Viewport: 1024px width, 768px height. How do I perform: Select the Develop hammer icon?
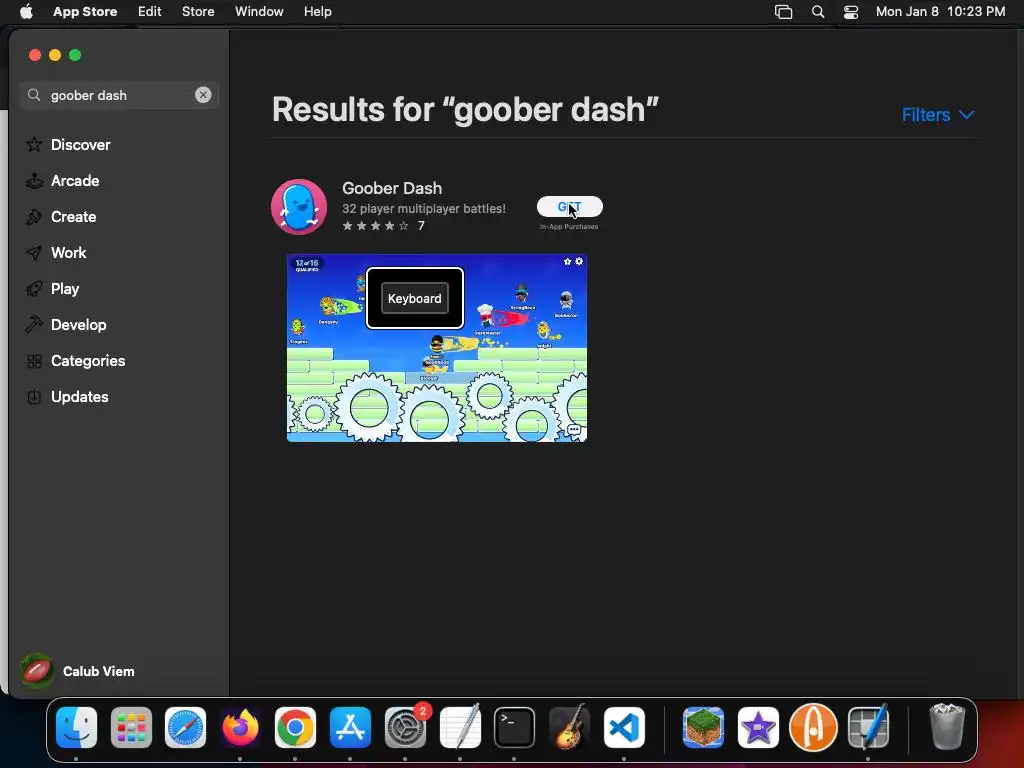(34, 324)
